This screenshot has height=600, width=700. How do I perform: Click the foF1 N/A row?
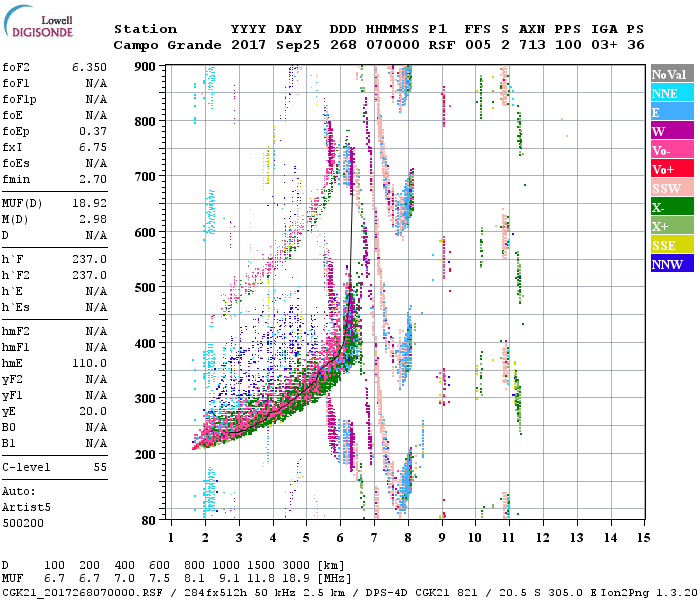(54, 83)
